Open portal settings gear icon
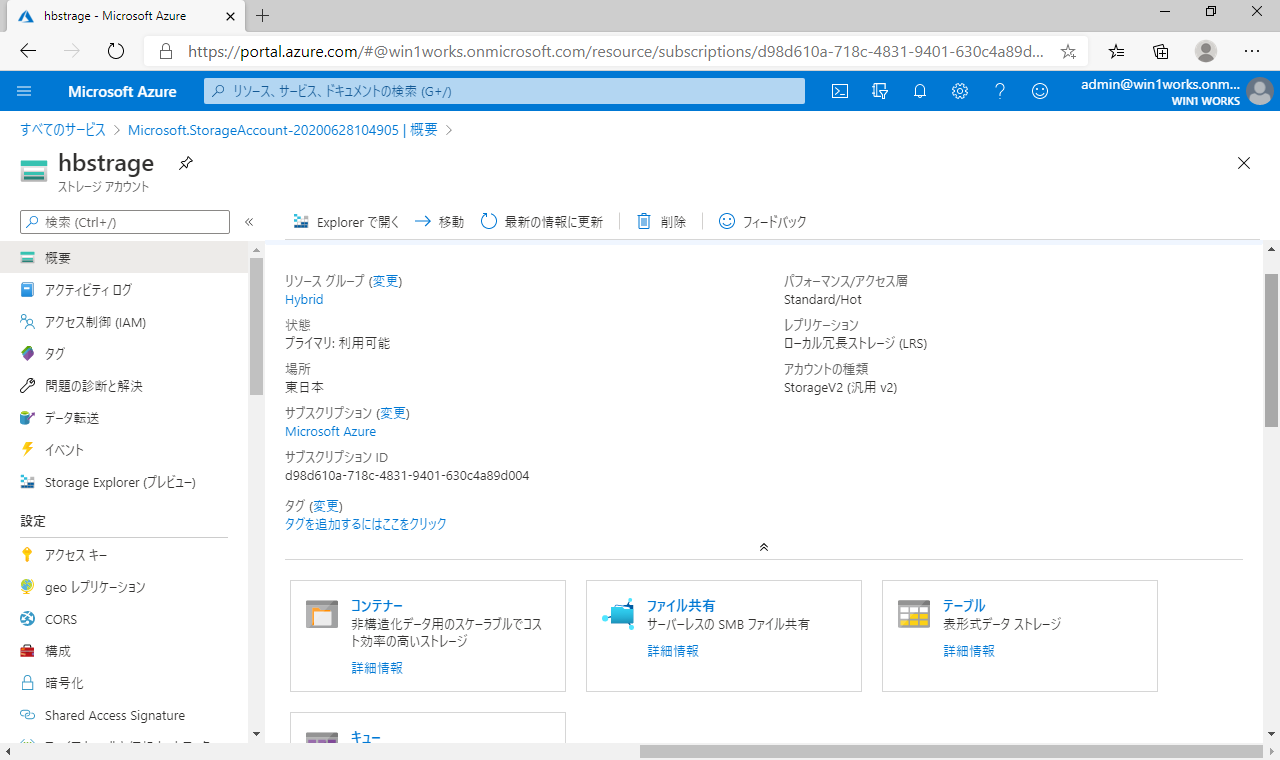Screen dimensions: 1280x760 point(960,91)
